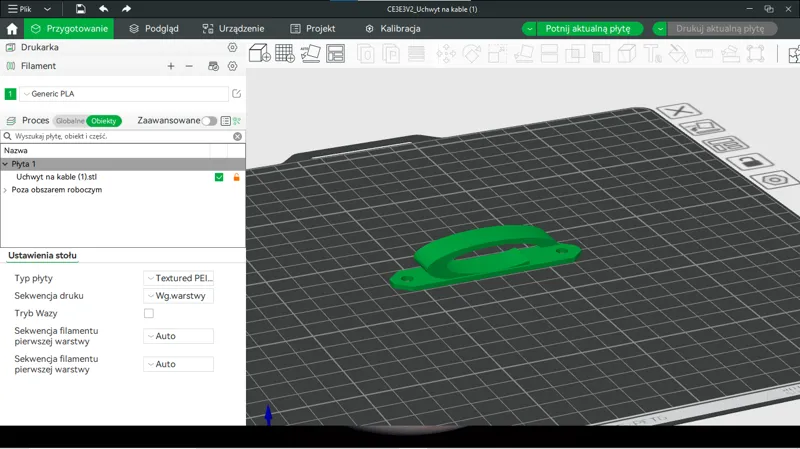Click the Split to parts icon
800x449 pixels.
point(391,54)
